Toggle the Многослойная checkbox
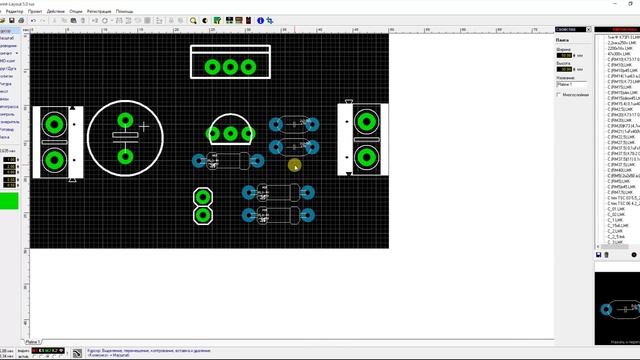The height and width of the screenshot is (360, 640). pos(559,95)
